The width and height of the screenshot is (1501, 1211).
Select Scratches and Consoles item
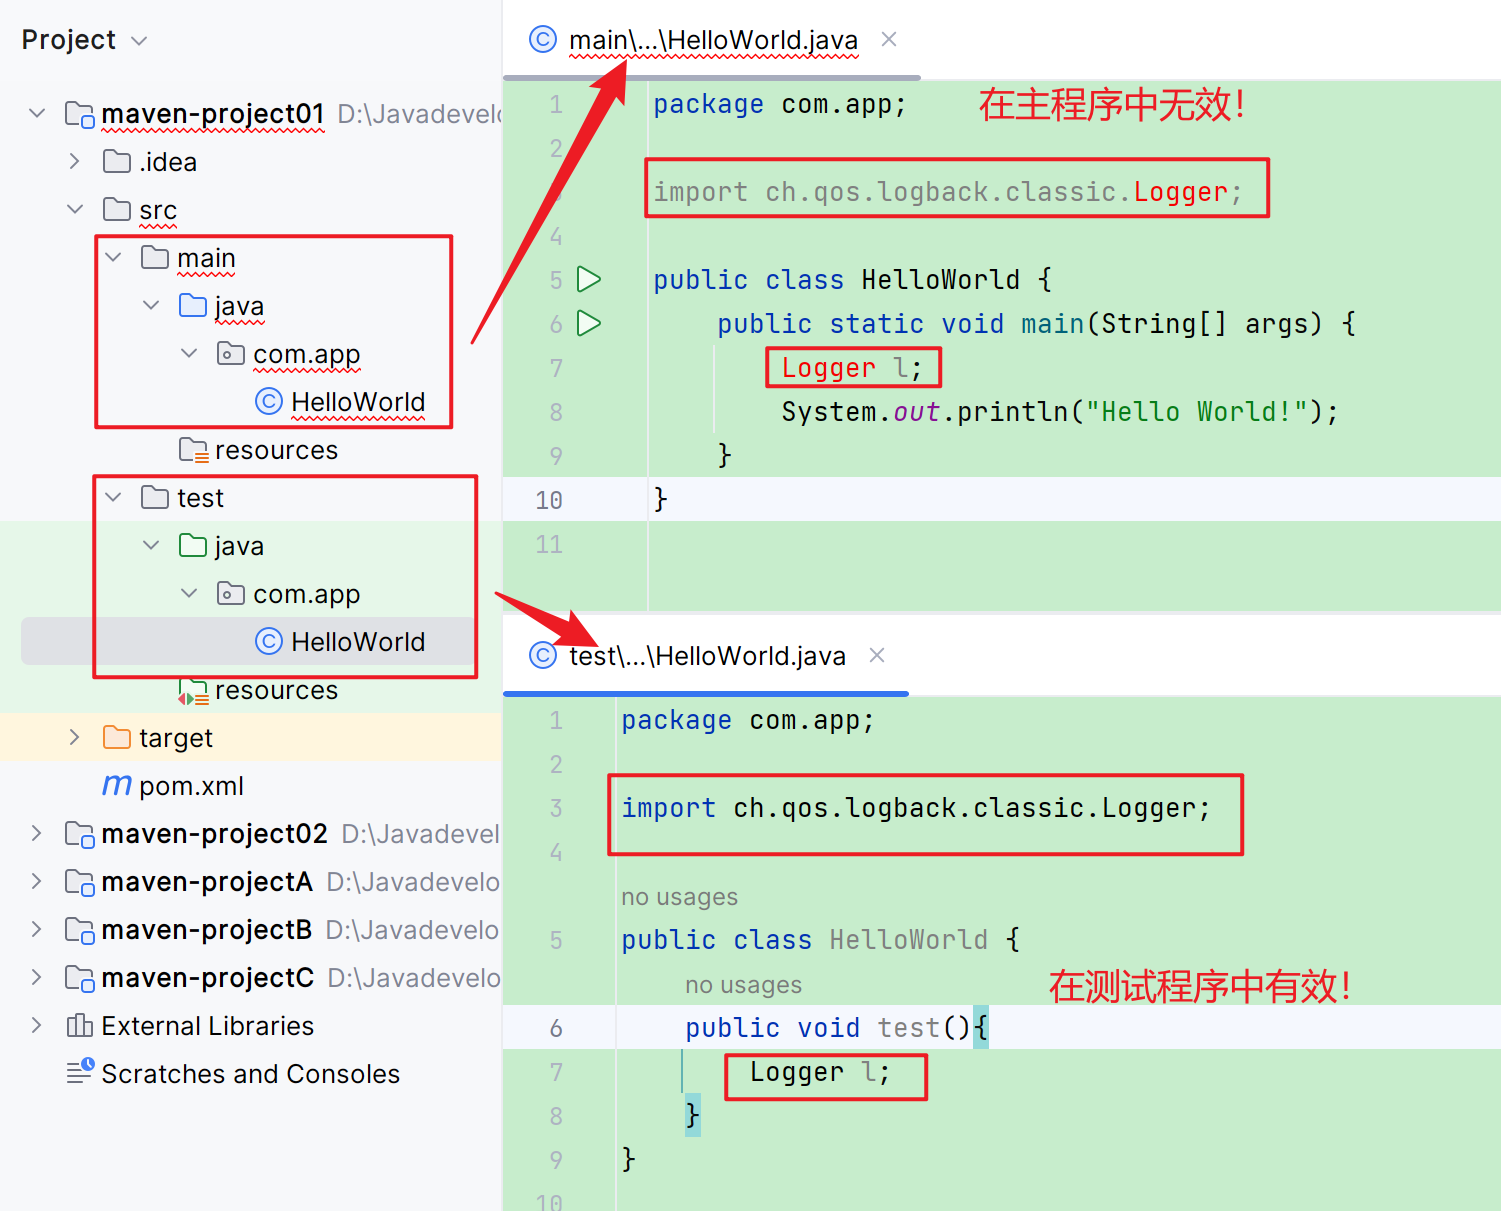point(250,1074)
